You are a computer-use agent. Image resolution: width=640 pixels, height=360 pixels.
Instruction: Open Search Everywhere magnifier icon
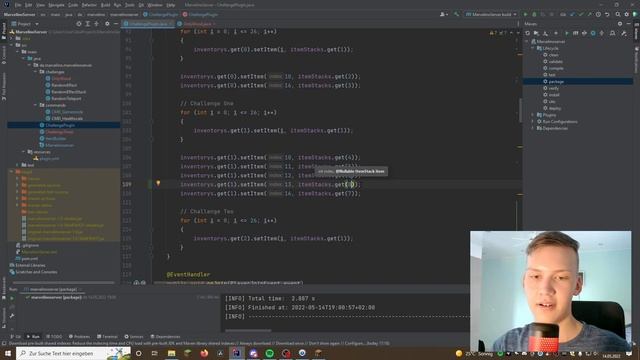[618, 14]
